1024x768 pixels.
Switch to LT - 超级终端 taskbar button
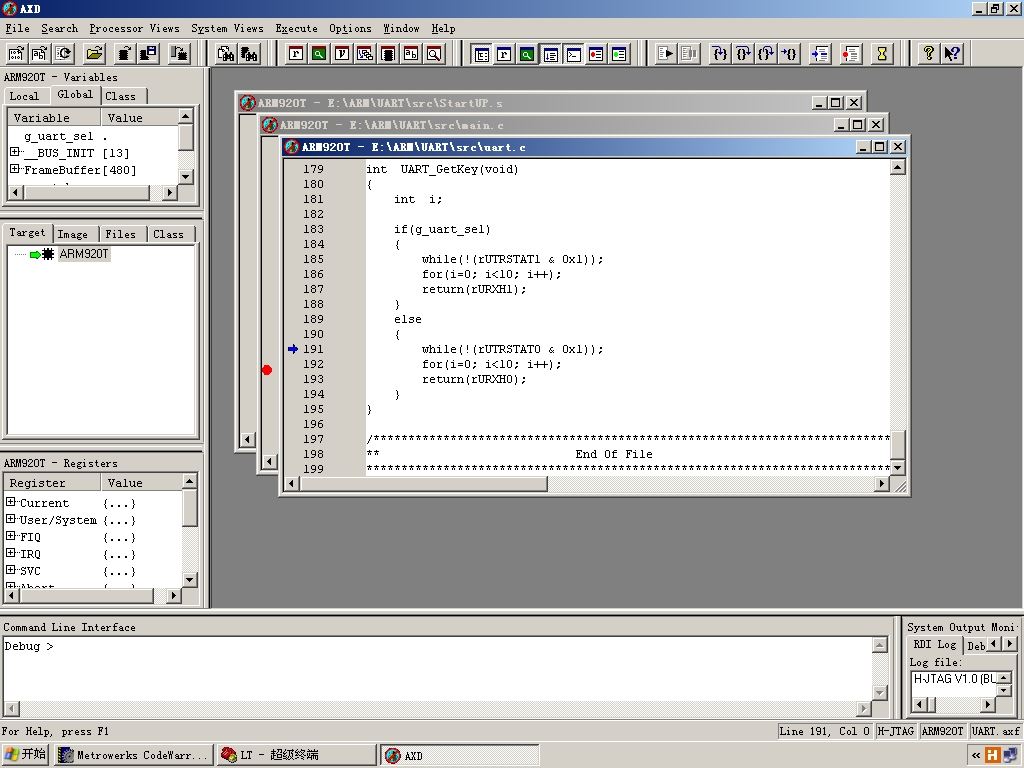click(x=297, y=755)
